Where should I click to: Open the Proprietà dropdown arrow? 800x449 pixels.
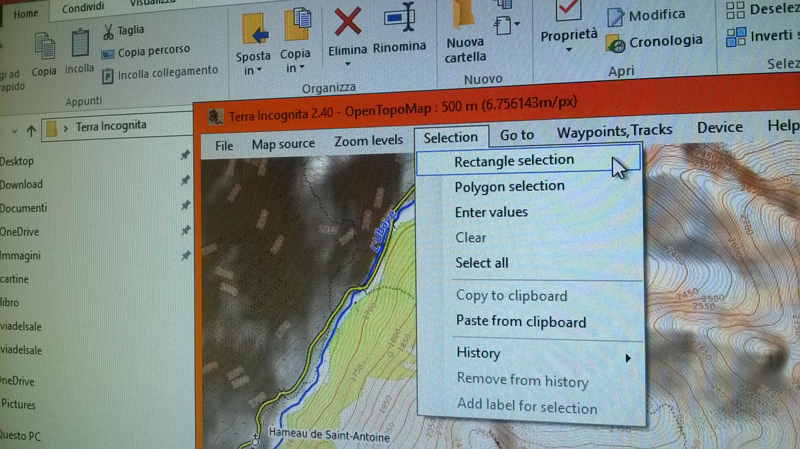click(x=568, y=49)
